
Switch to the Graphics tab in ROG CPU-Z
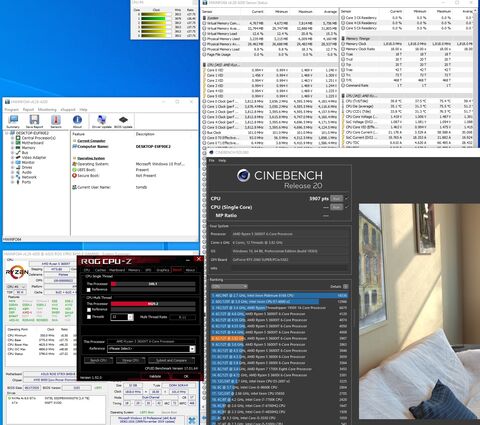click(163, 270)
